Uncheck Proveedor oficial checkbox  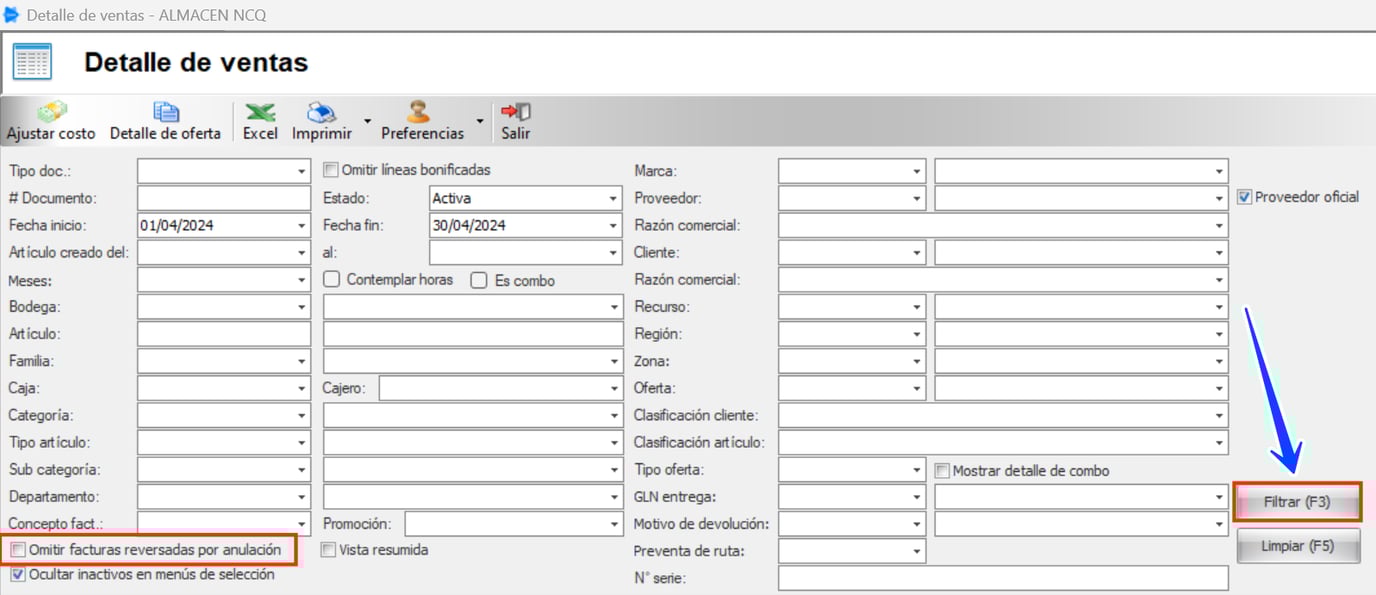coord(1245,197)
